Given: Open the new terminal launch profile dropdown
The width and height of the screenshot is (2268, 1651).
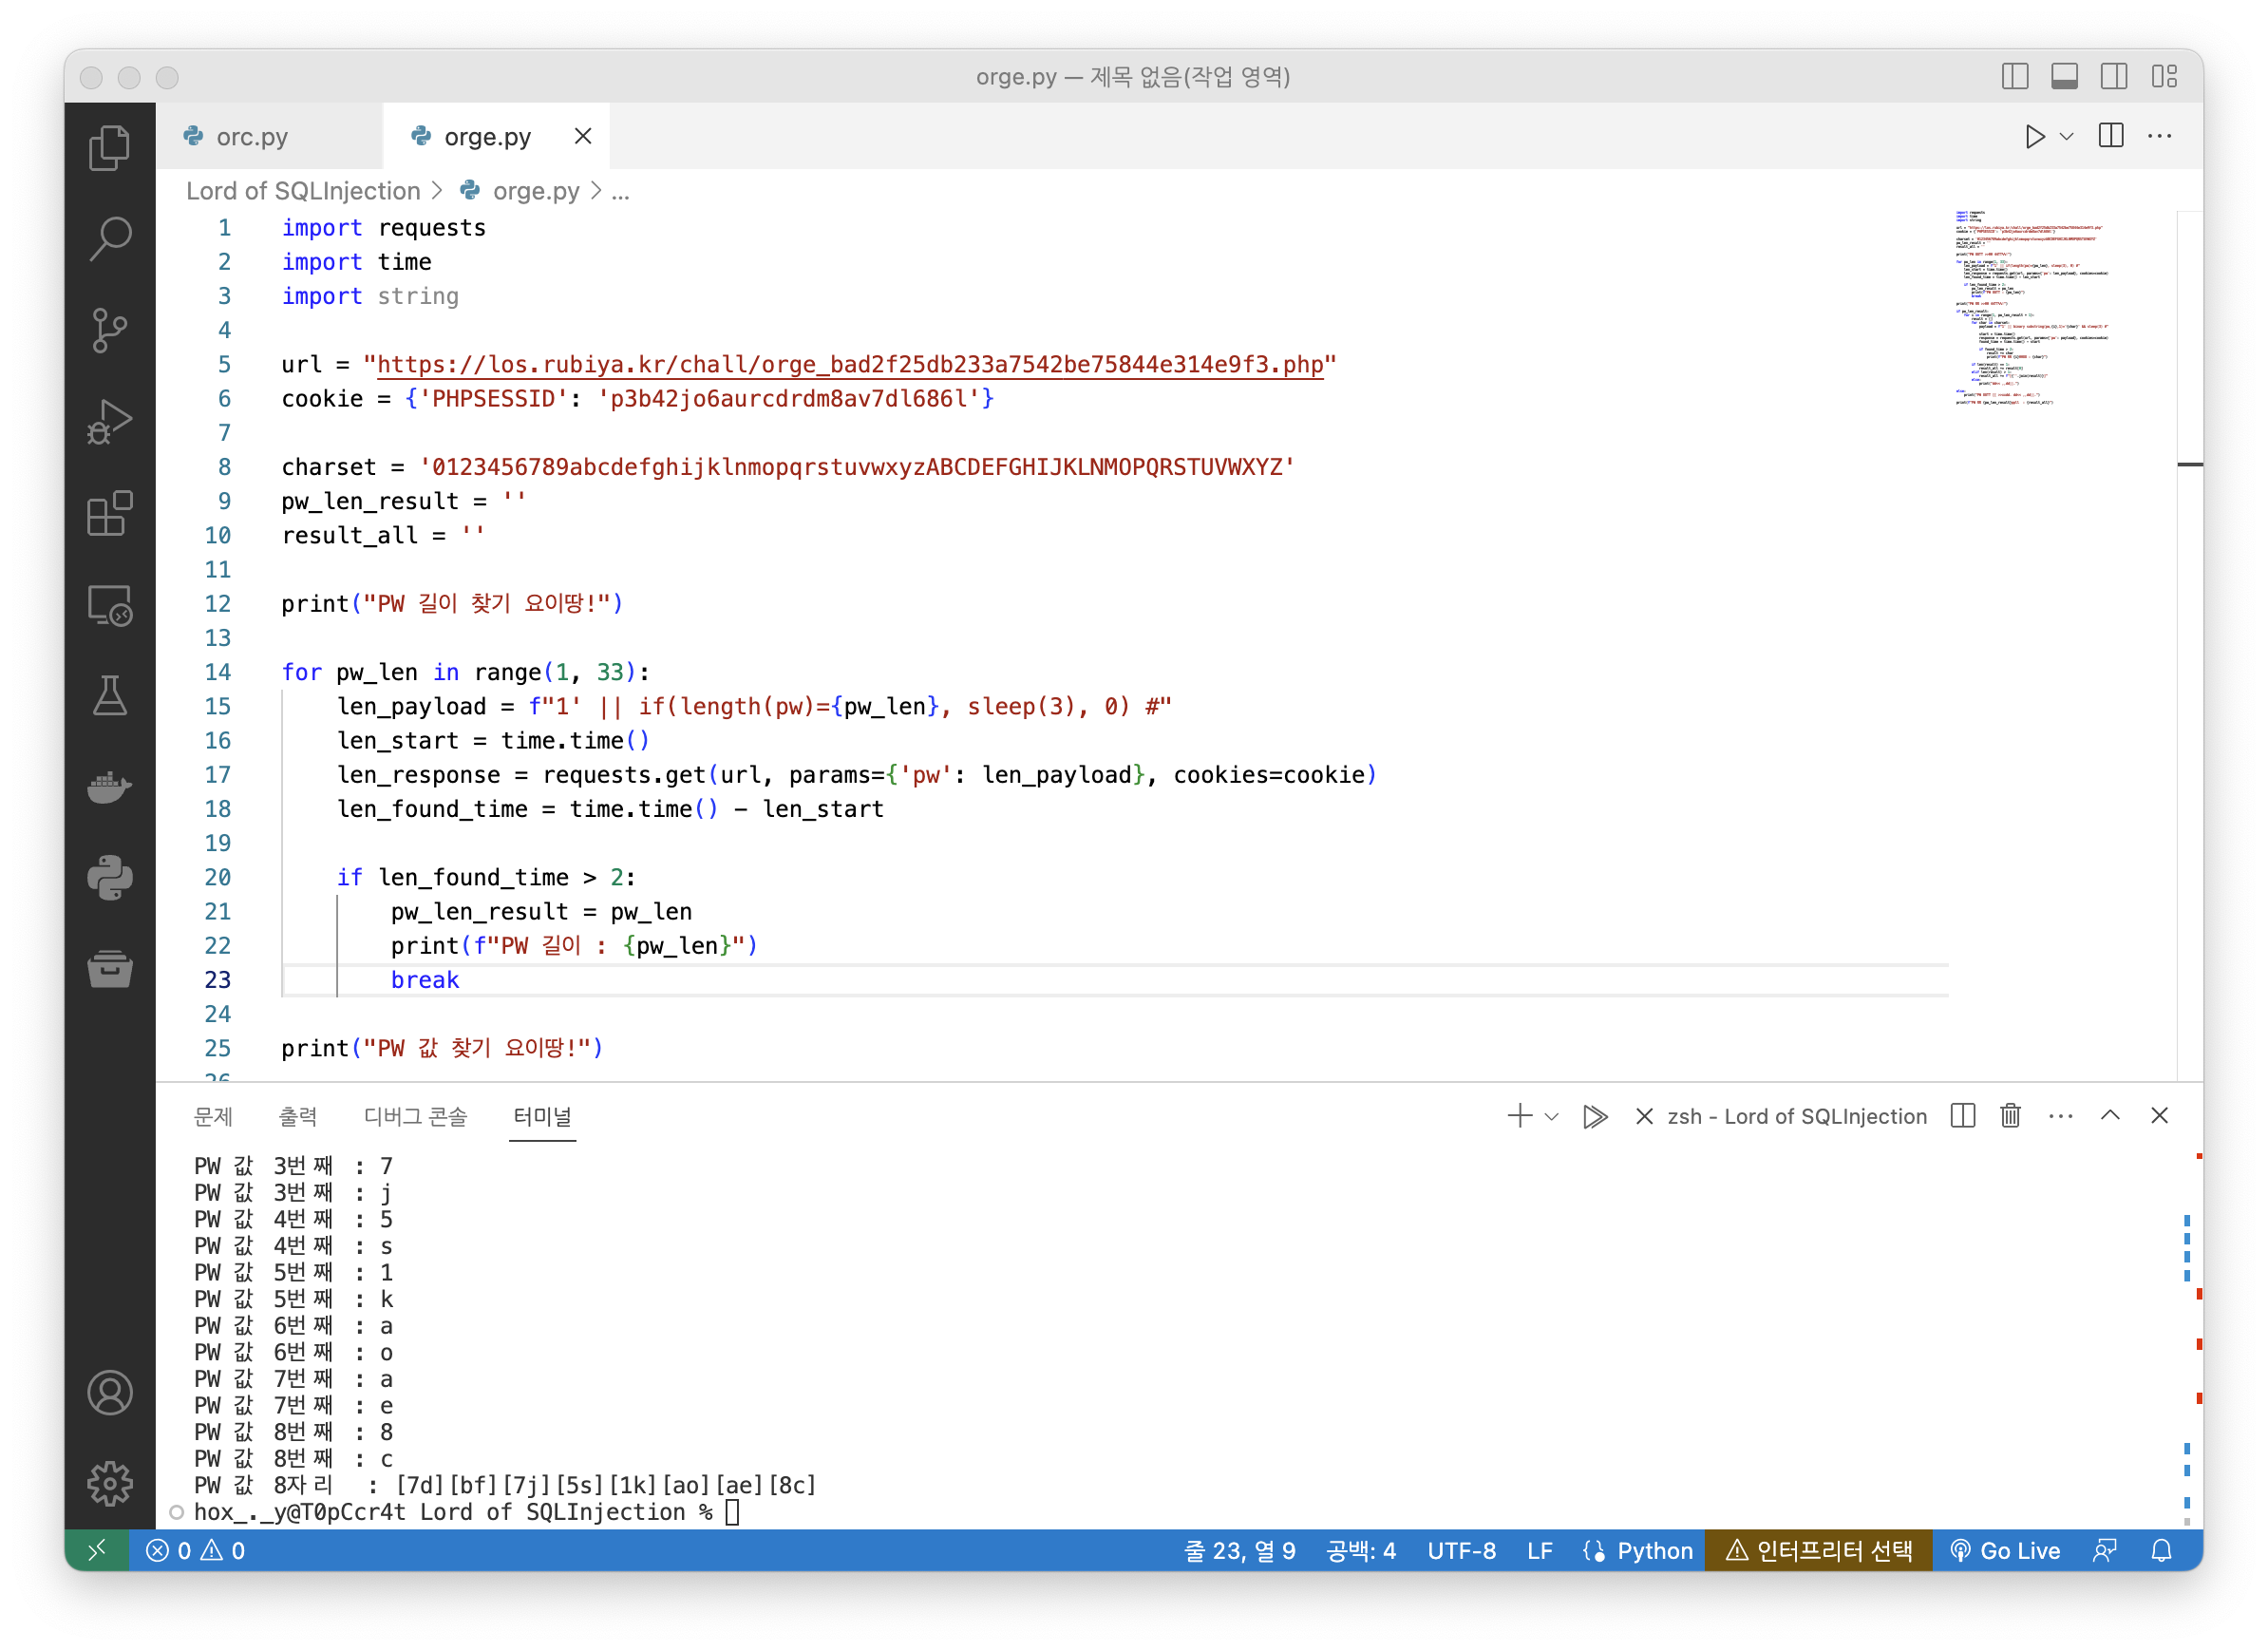Looking at the screenshot, I should 1552,1117.
